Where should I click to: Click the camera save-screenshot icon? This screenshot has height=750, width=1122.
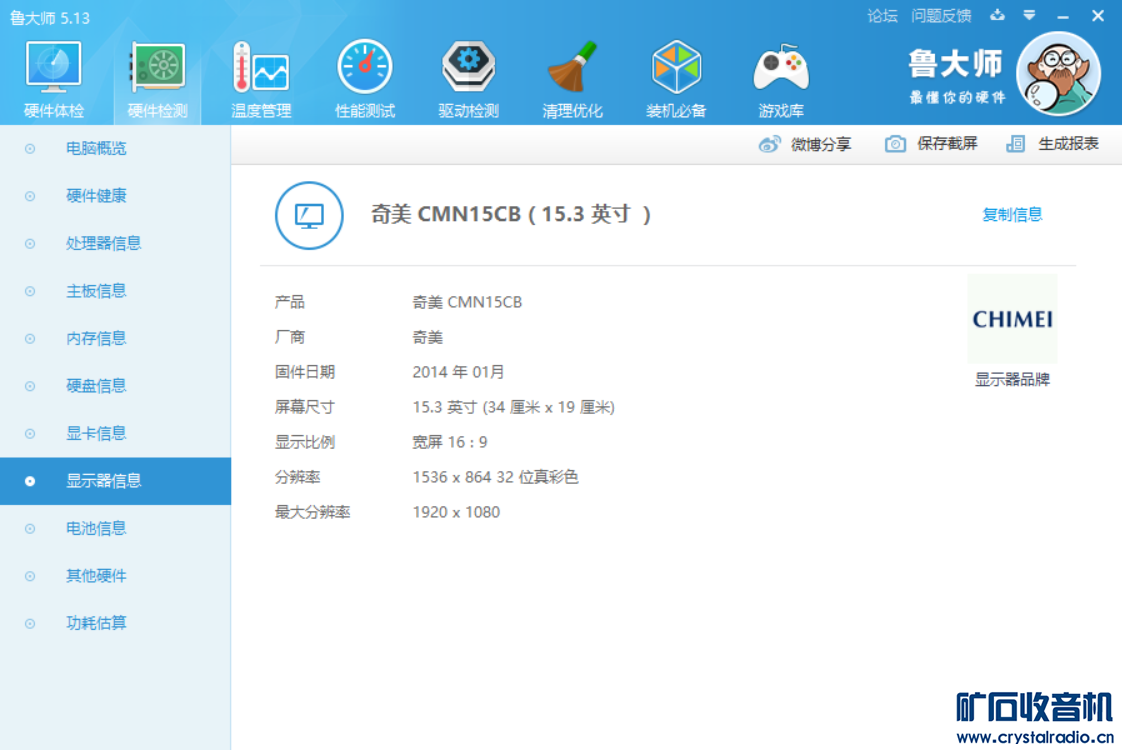[894, 144]
